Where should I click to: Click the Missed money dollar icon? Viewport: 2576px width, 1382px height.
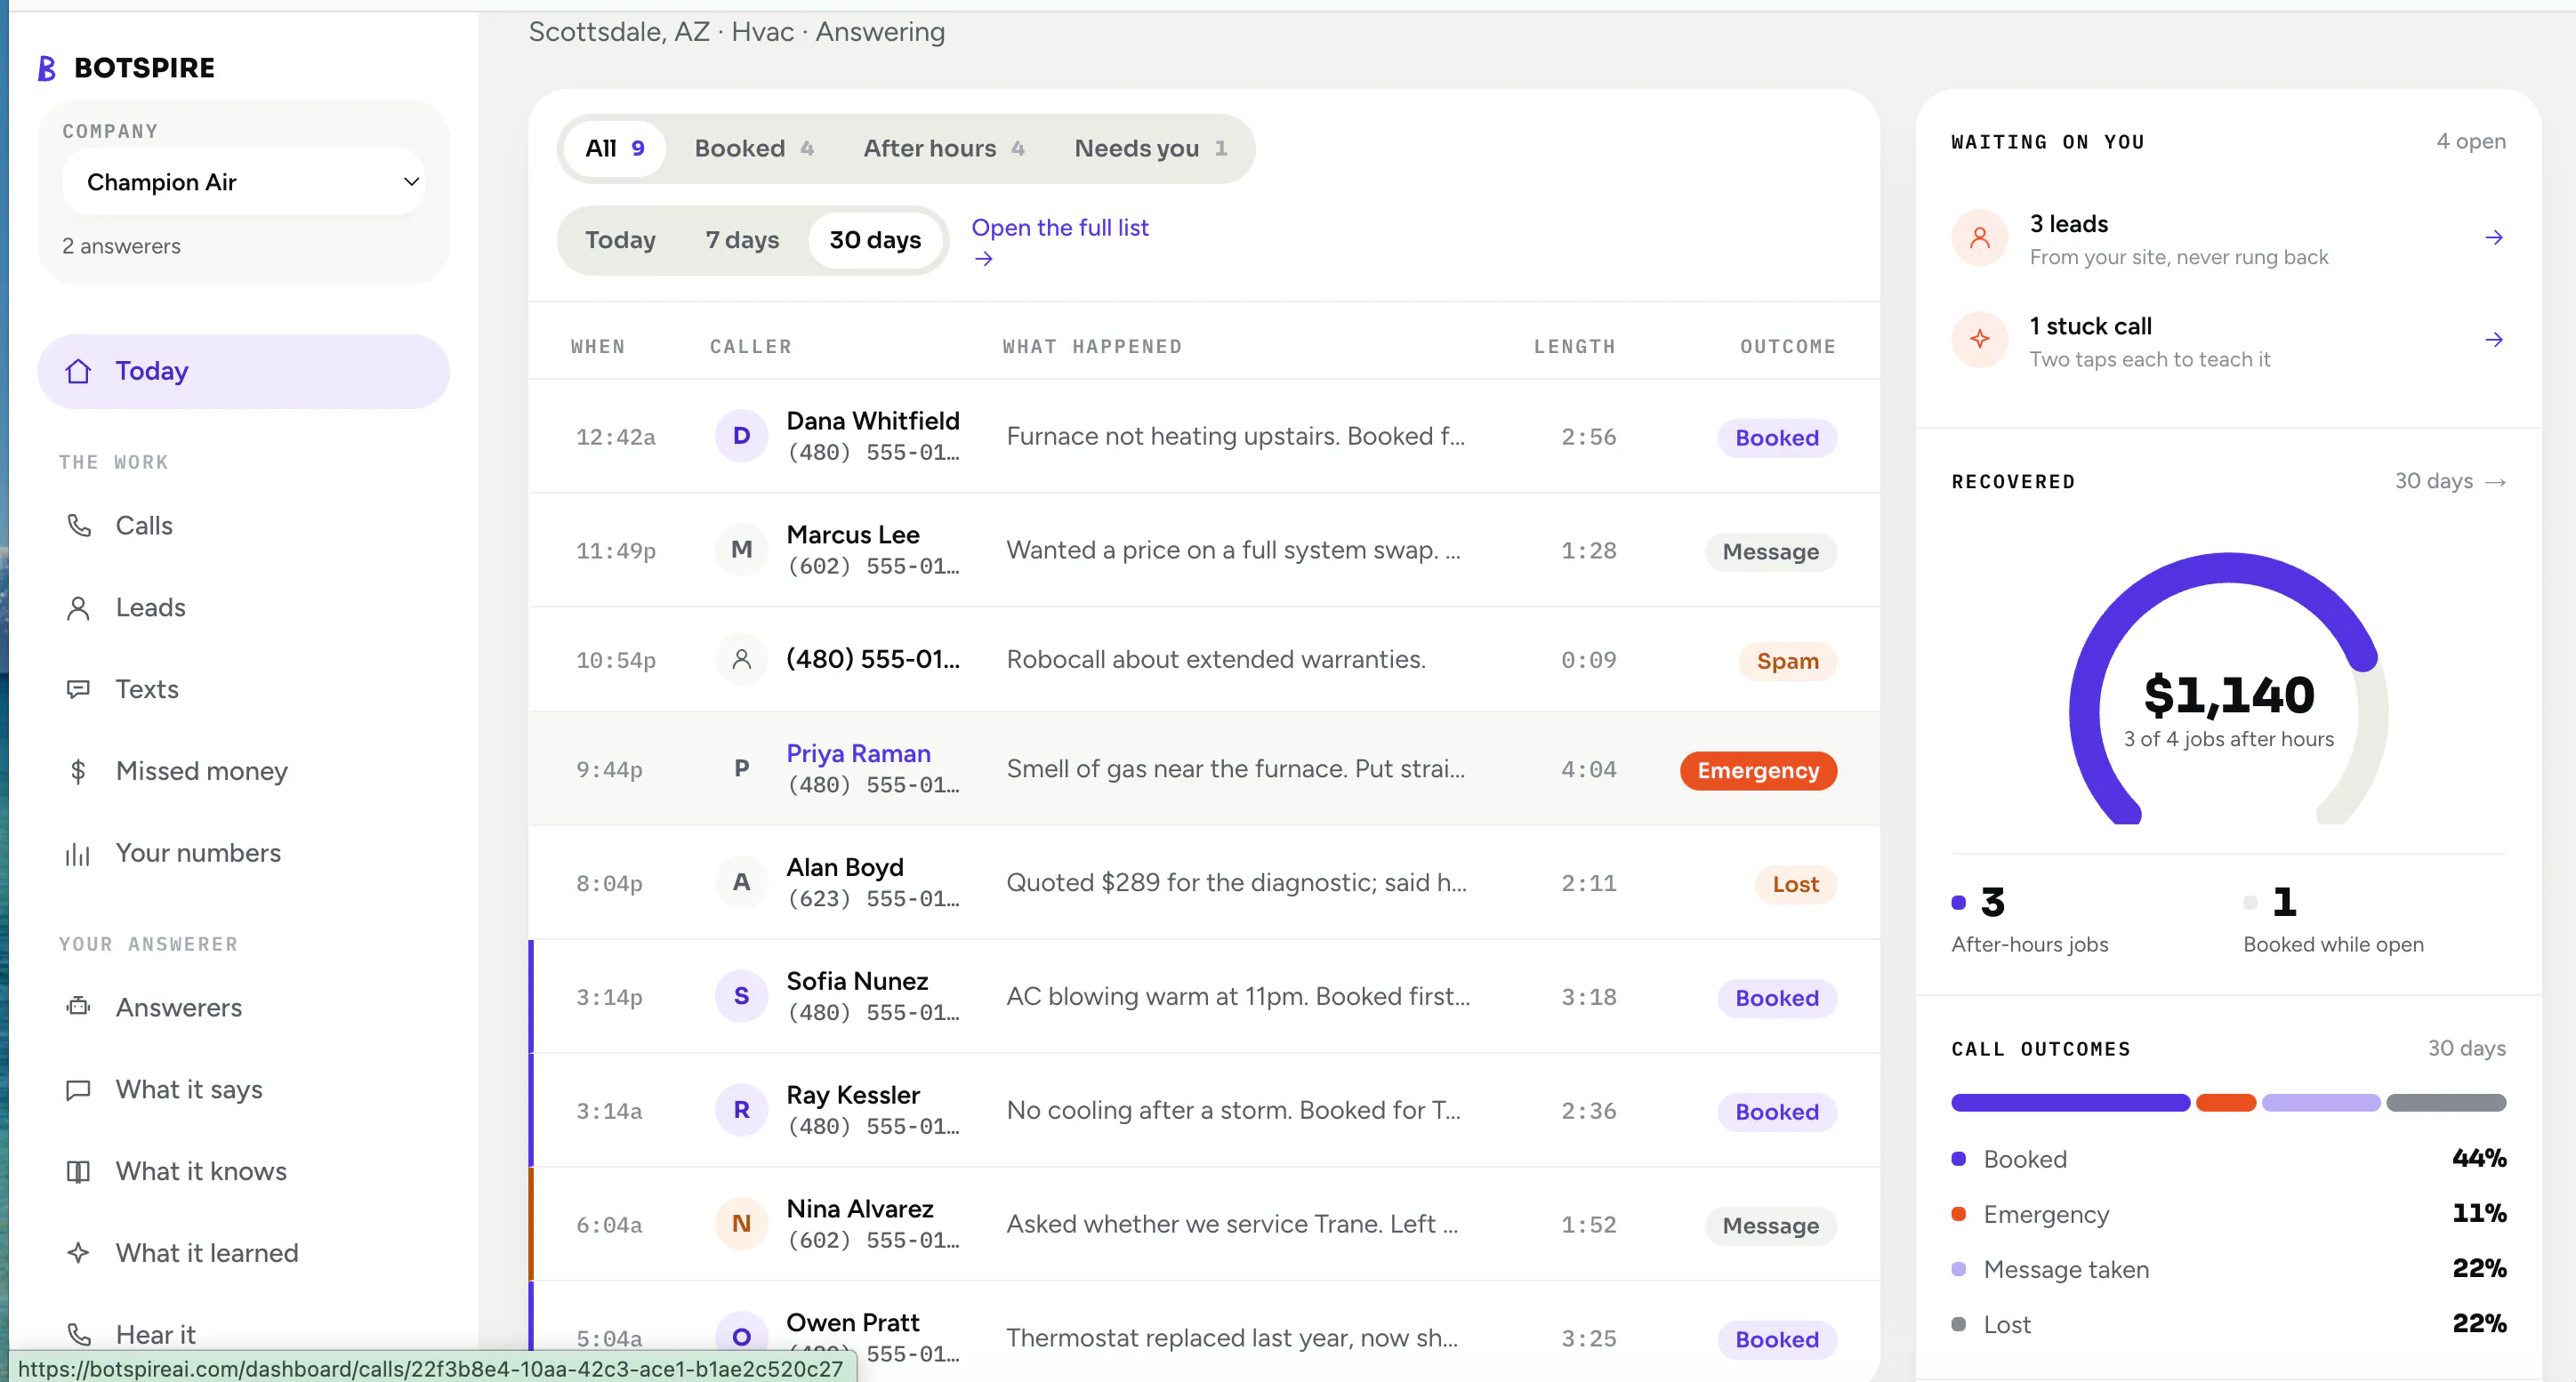pos(78,771)
